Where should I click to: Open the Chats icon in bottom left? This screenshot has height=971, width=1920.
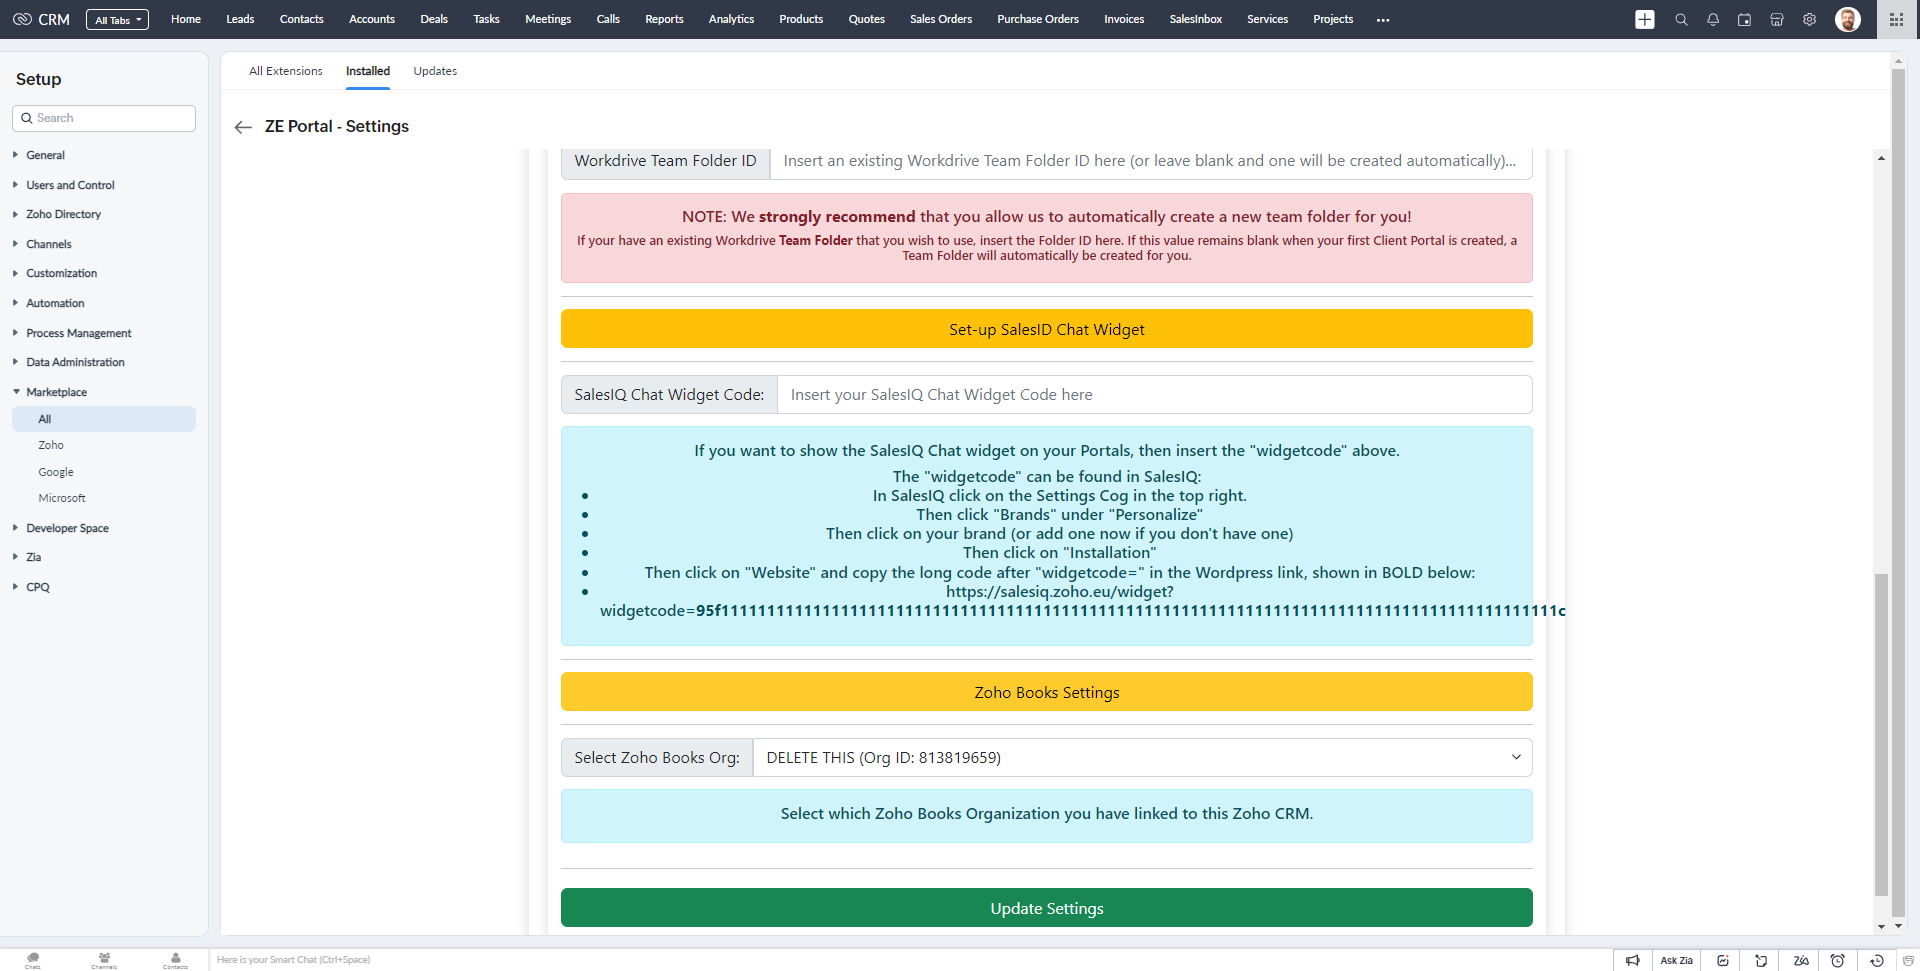click(x=33, y=960)
